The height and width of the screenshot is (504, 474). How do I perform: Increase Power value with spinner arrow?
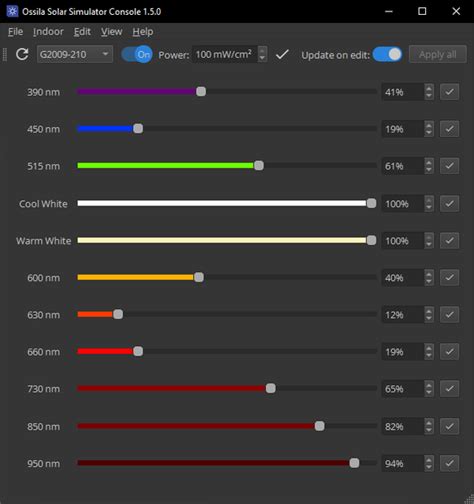pos(262,50)
